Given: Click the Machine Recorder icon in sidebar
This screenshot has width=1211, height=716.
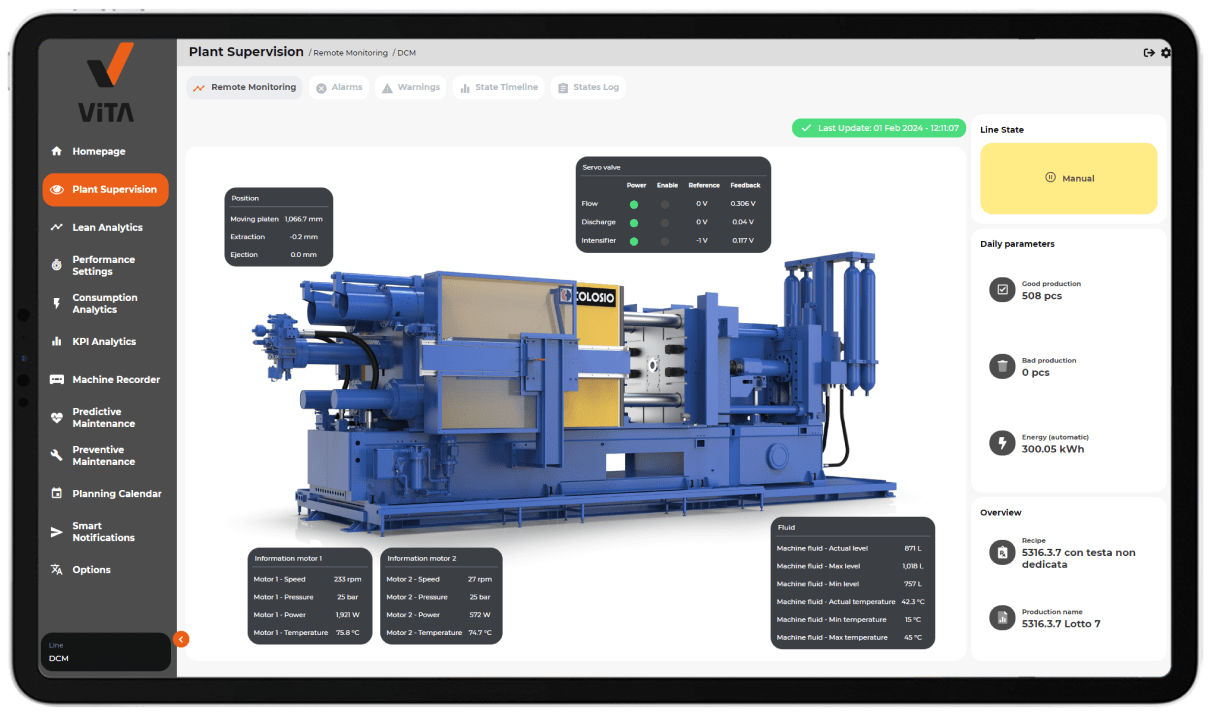Looking at the screenshot, I should click(56, 379).
